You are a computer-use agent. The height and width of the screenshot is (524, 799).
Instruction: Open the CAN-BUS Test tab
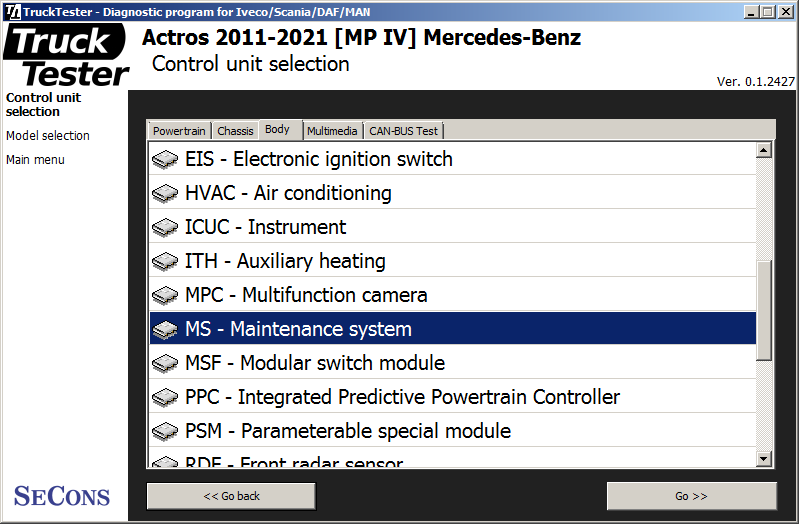[x=403, y=131]
